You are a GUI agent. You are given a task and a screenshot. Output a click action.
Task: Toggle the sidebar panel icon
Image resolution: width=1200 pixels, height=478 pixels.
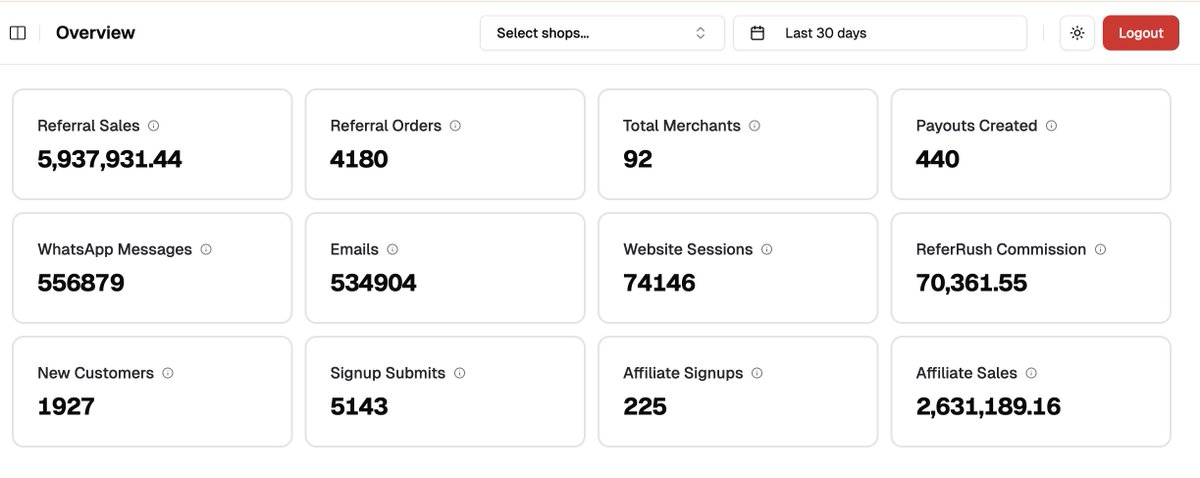point(18,33)
